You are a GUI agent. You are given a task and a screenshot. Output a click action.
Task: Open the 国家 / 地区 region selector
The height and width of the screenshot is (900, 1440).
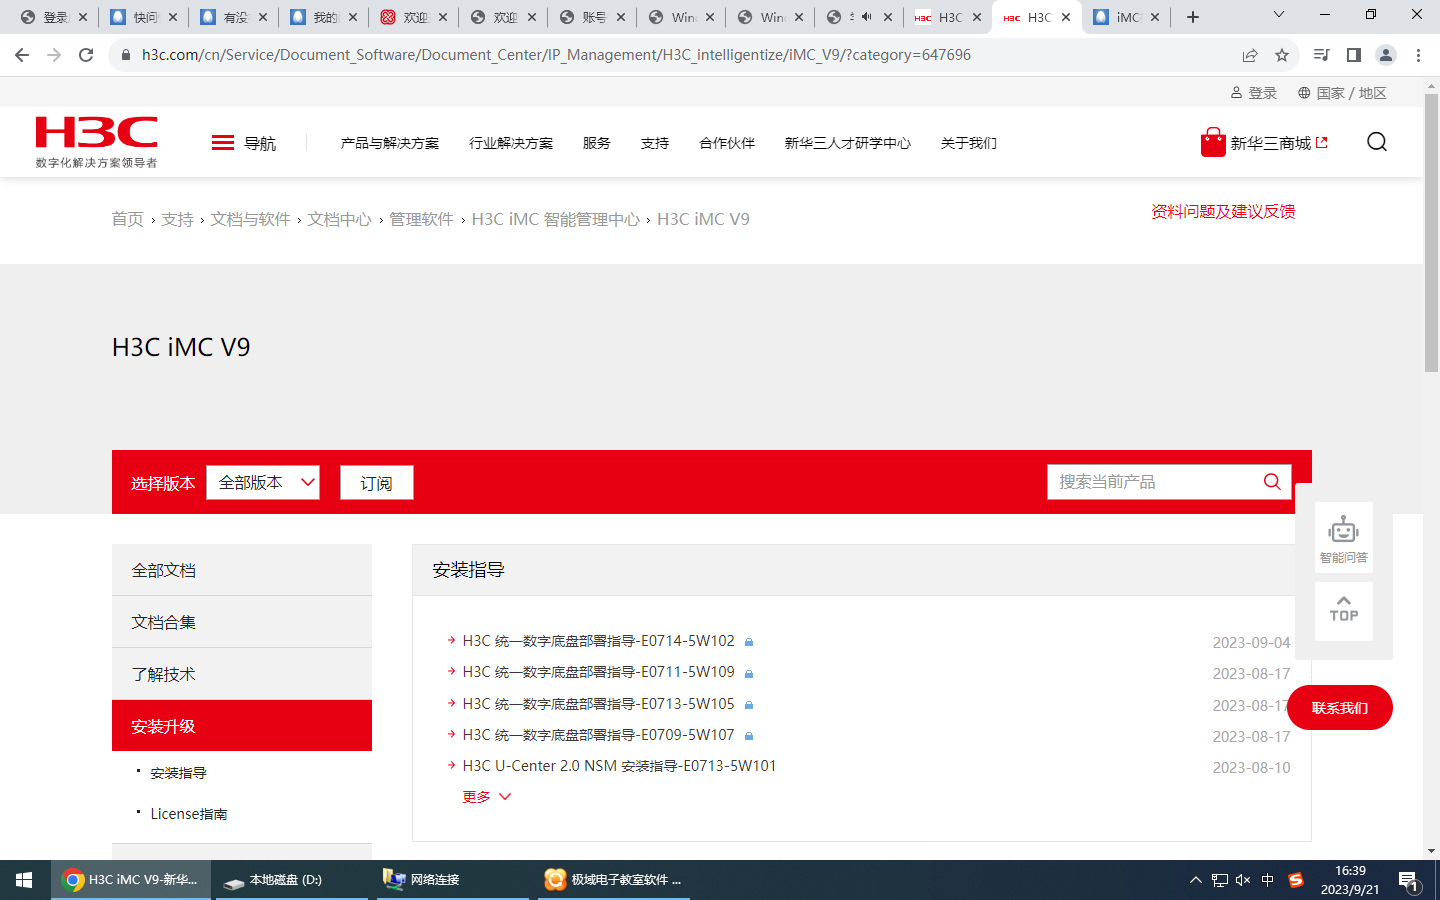[1342, 93]
